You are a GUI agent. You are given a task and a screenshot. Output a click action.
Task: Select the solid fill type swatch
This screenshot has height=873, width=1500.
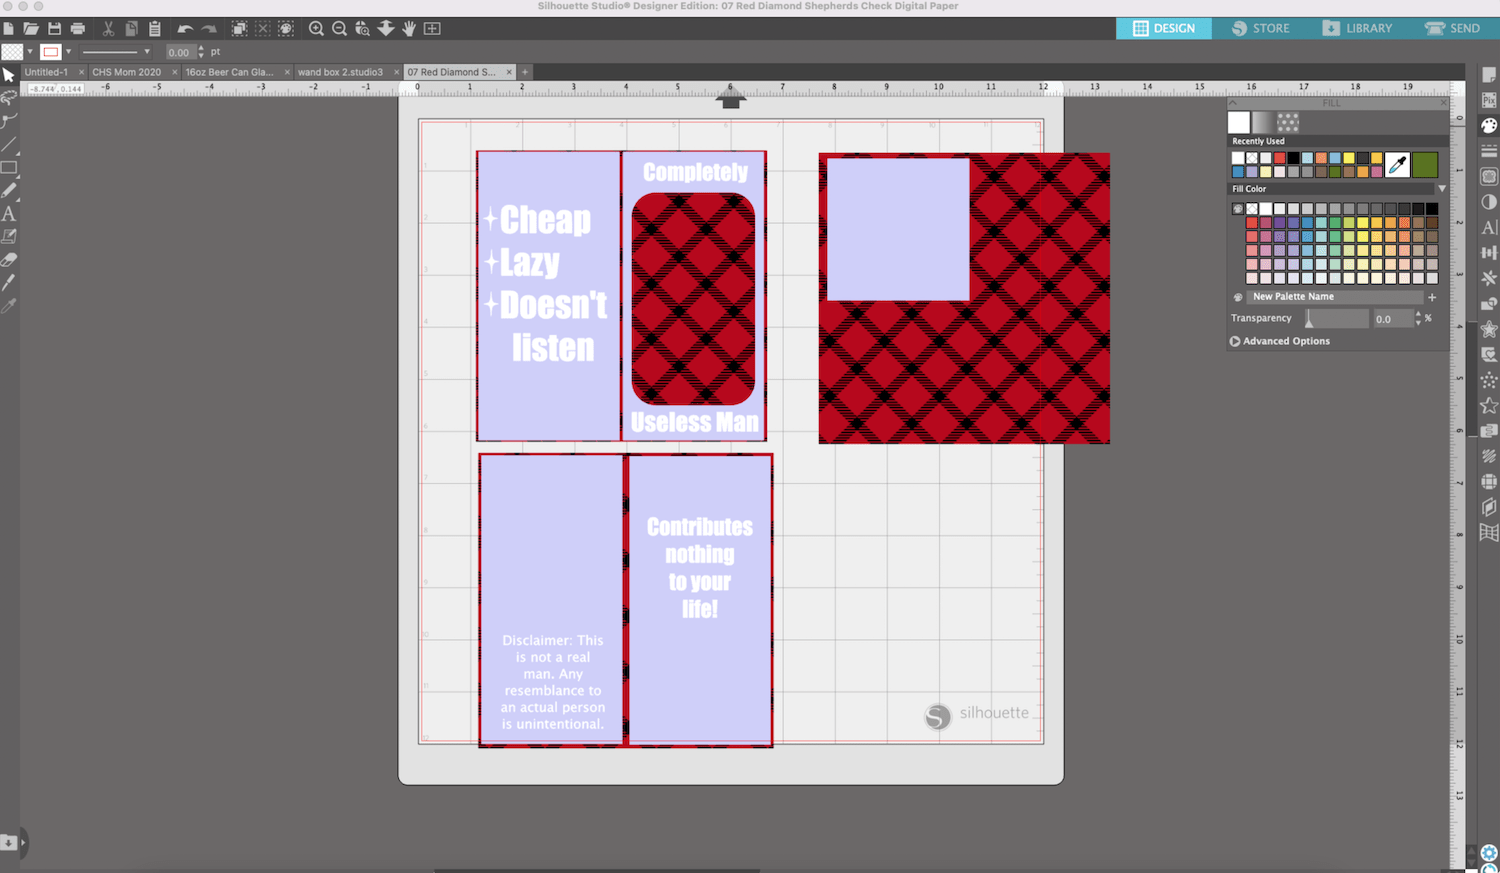(1239, 122)
